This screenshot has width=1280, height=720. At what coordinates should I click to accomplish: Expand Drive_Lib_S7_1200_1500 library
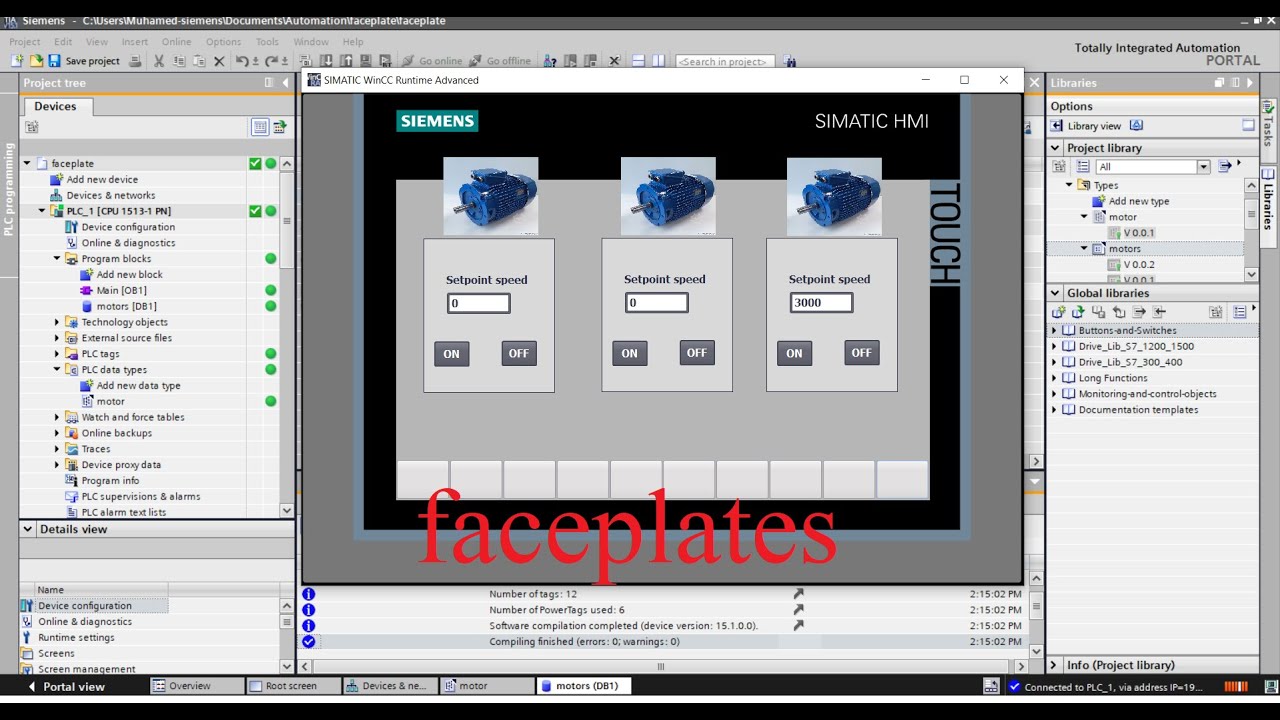(1054, 346)
